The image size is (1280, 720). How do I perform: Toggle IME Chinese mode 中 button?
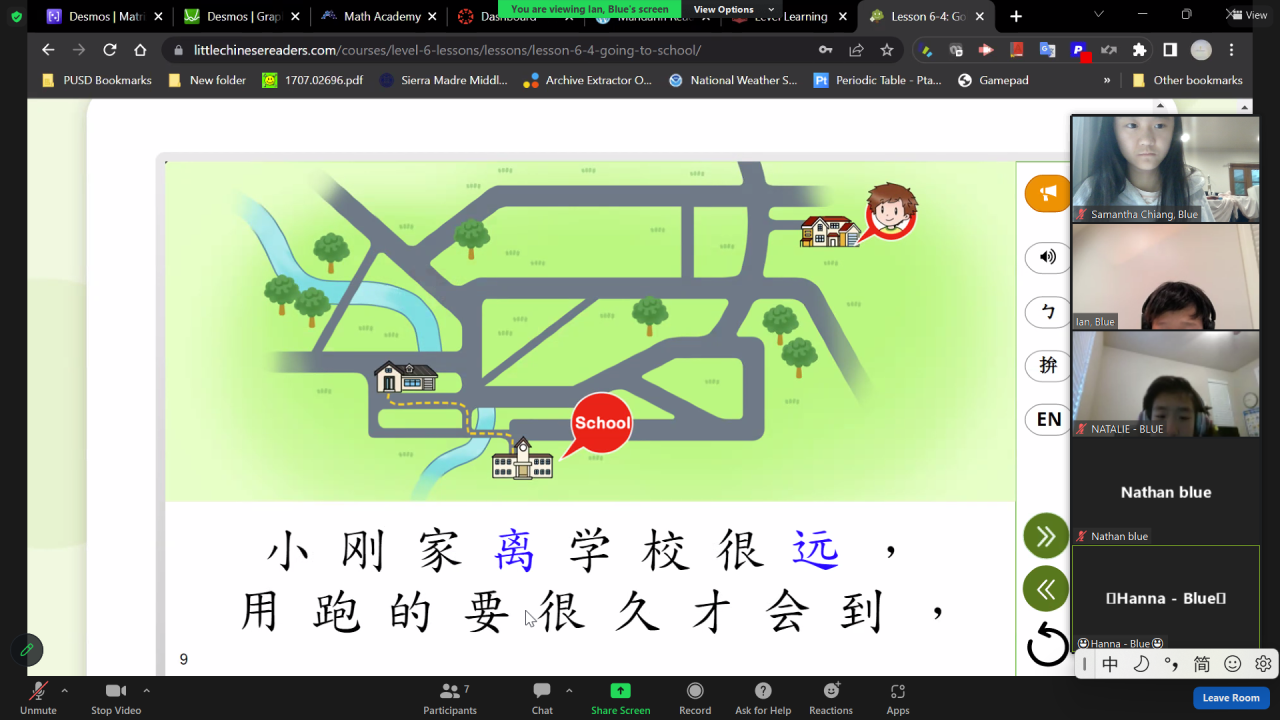[1110, 664]
